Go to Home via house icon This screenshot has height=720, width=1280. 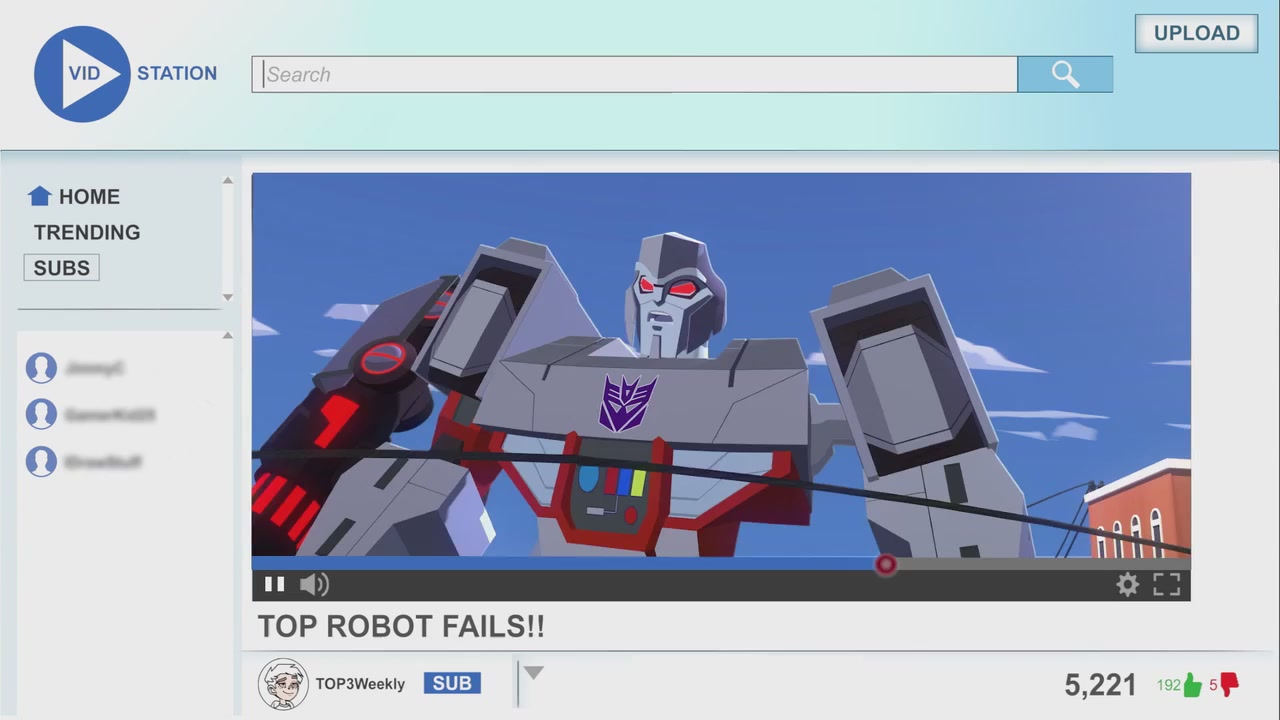point(39,196)
